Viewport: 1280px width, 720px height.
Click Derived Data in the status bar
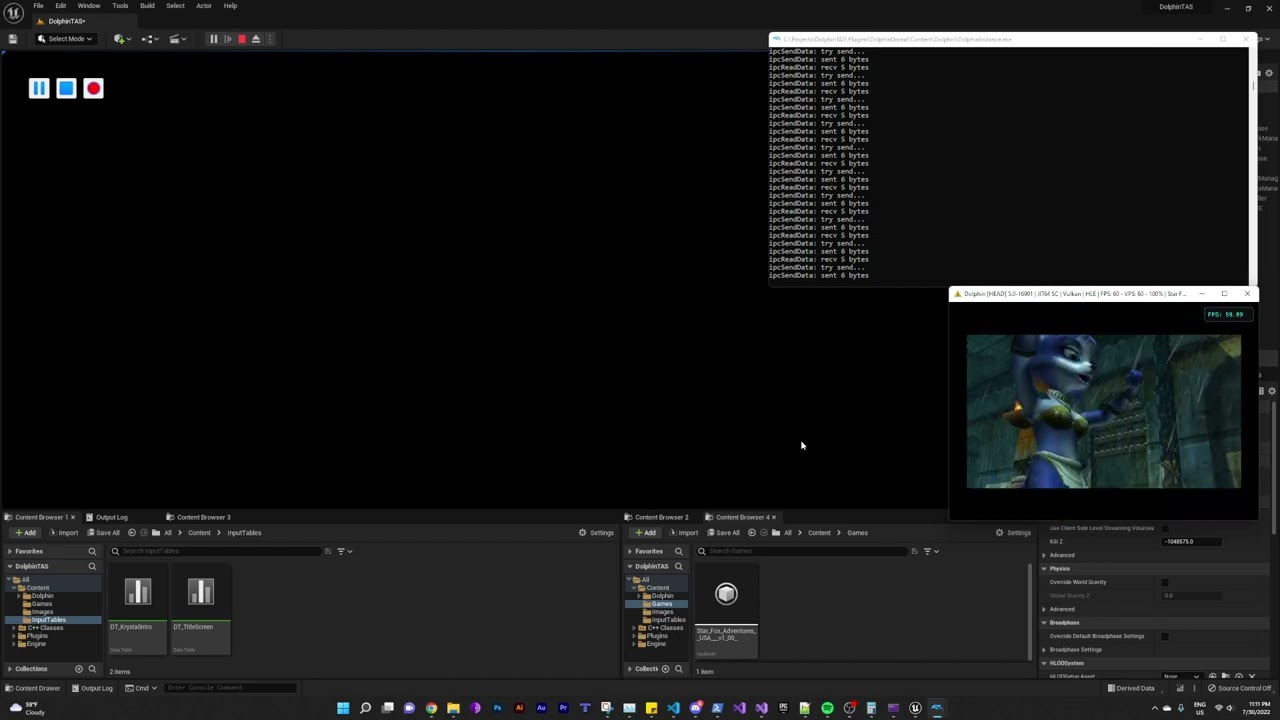click(1130, 688)
